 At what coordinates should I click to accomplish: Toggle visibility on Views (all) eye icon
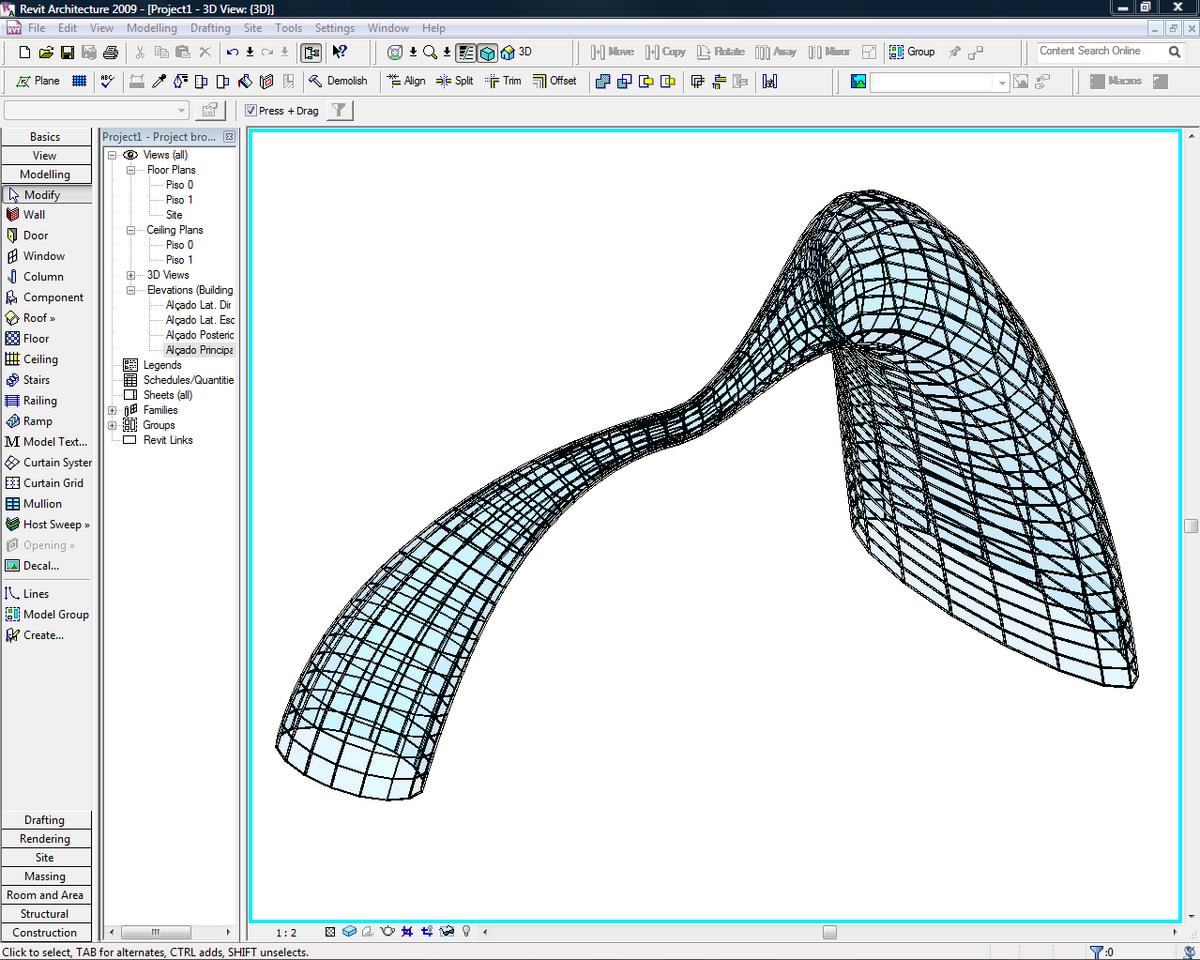click(130, 155)
